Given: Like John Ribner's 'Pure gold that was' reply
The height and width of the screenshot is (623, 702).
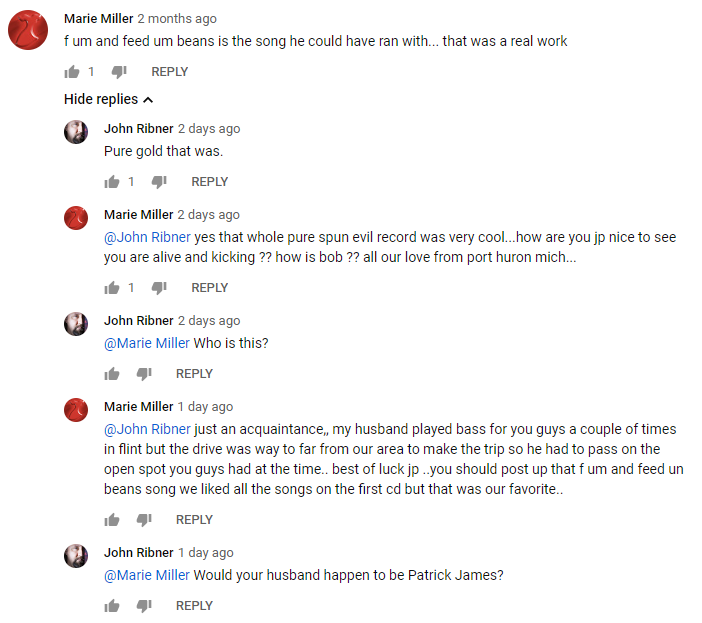Looking at the screenshot, I should click(x=112, y=182).
